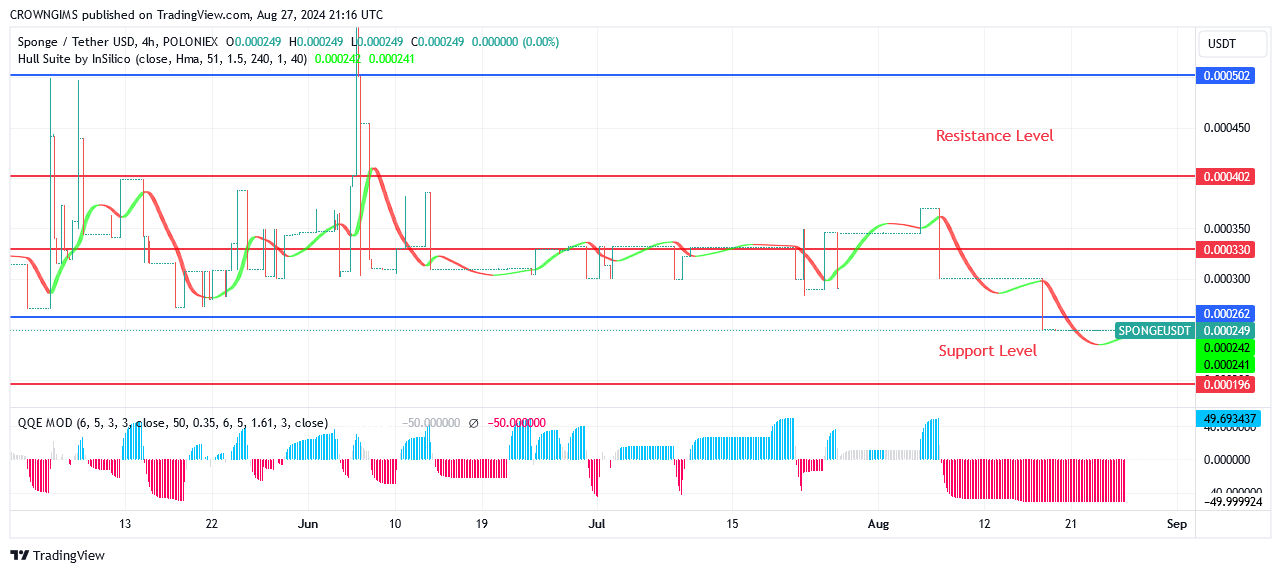Click the Resistance Level text annotation
This screenshot has height=573, width=1281.
994,135
